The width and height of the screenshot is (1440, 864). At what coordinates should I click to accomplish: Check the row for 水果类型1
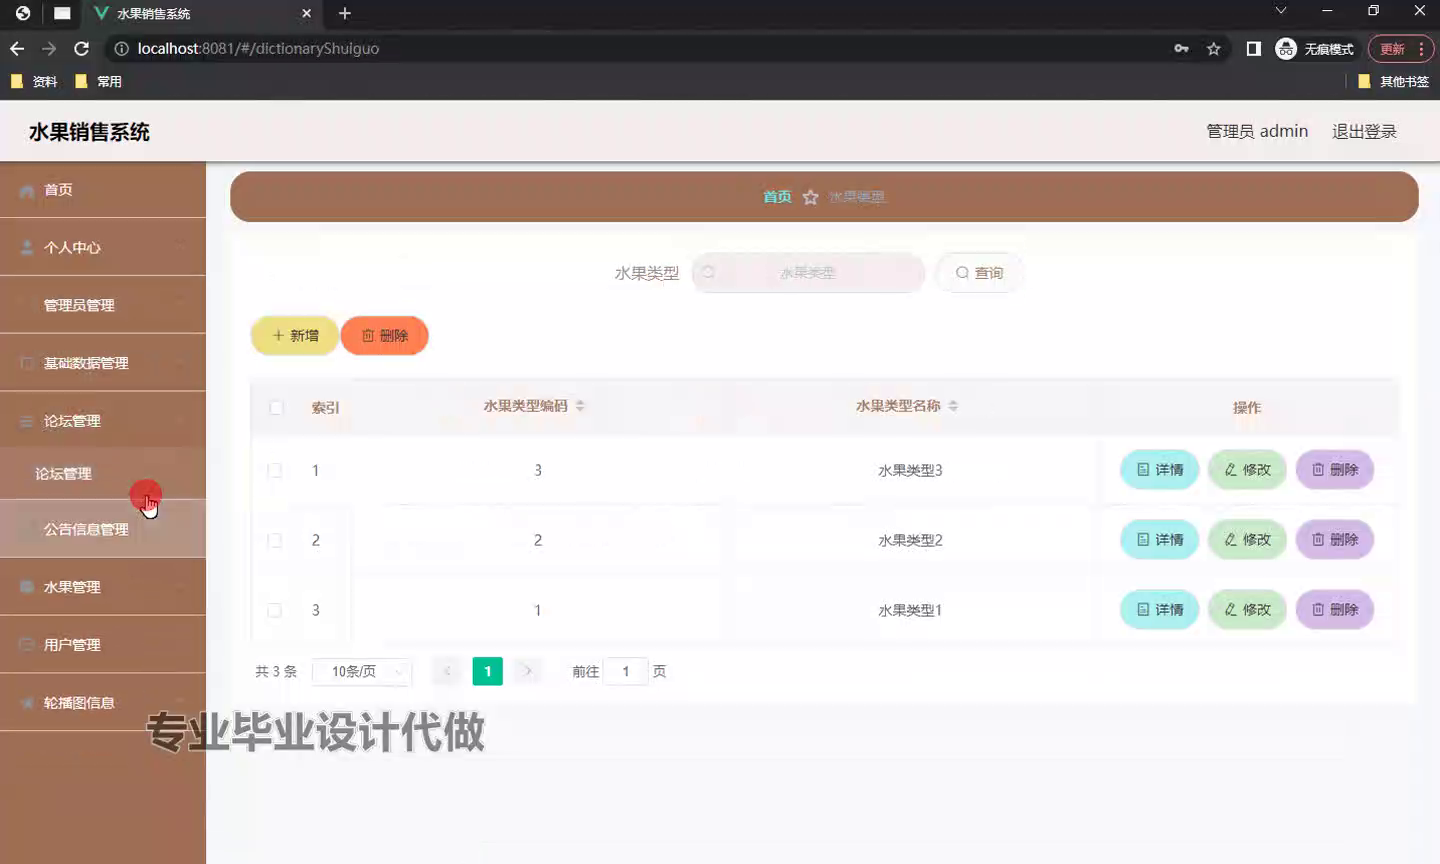275,610
